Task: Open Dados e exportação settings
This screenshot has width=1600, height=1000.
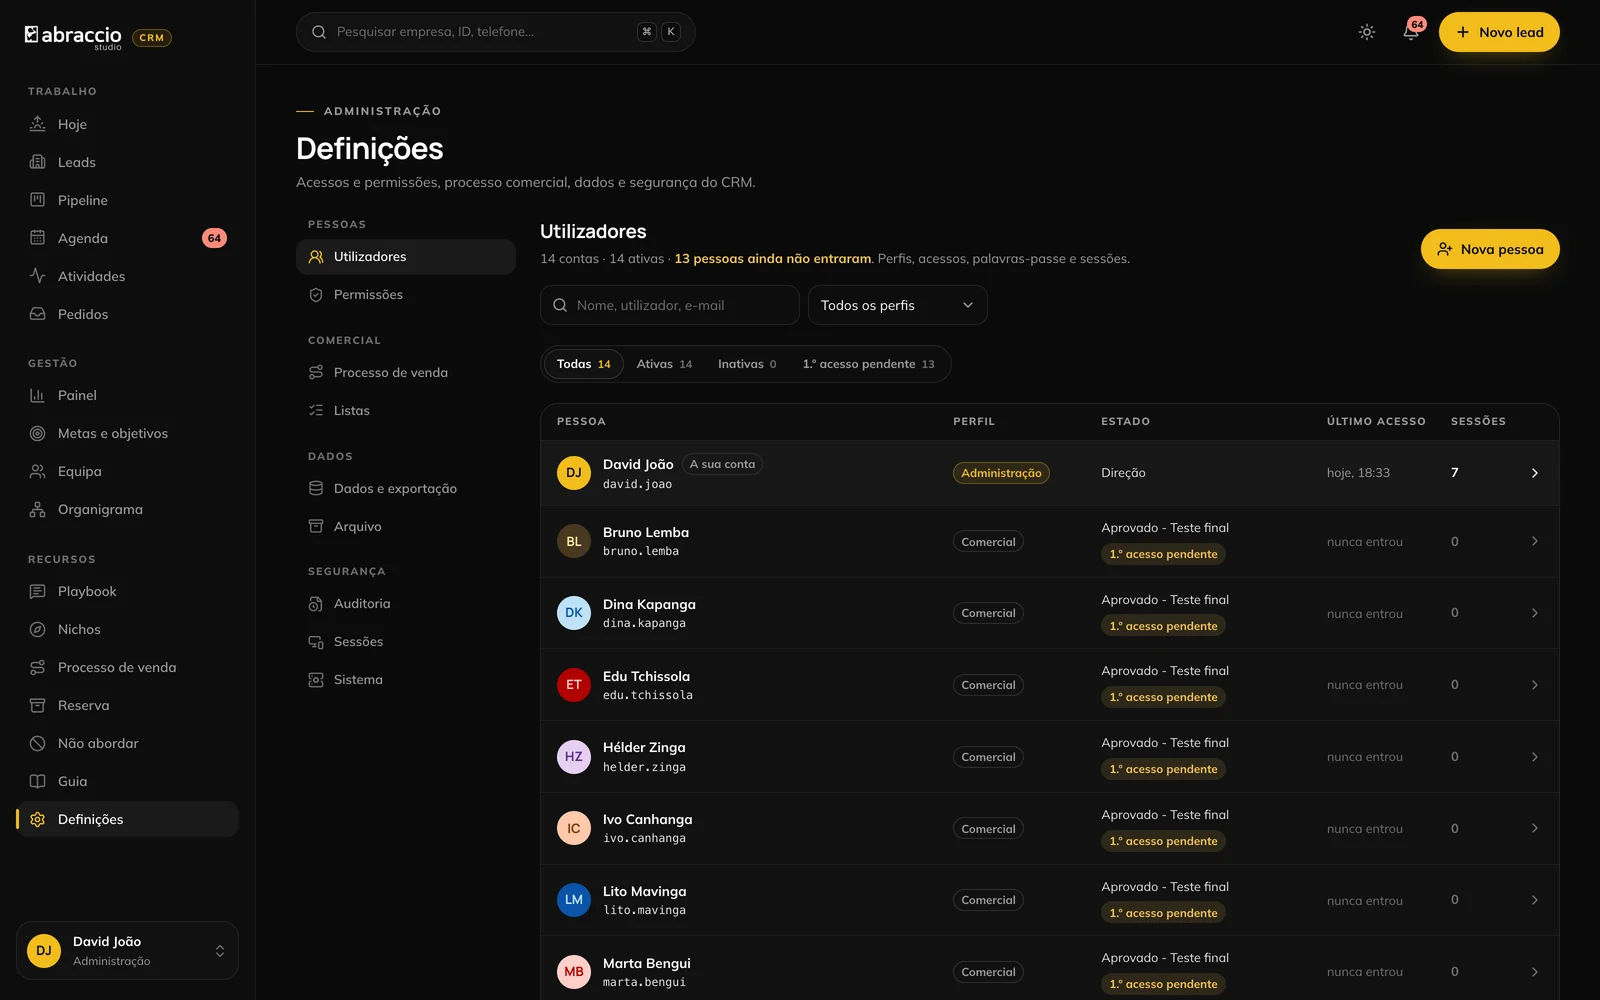Action: 406,488
